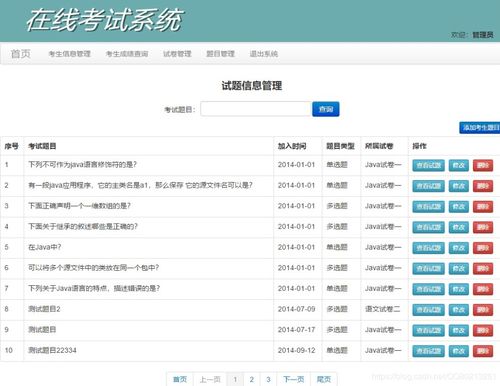Go to page 2 in pagination

(252, 379)
